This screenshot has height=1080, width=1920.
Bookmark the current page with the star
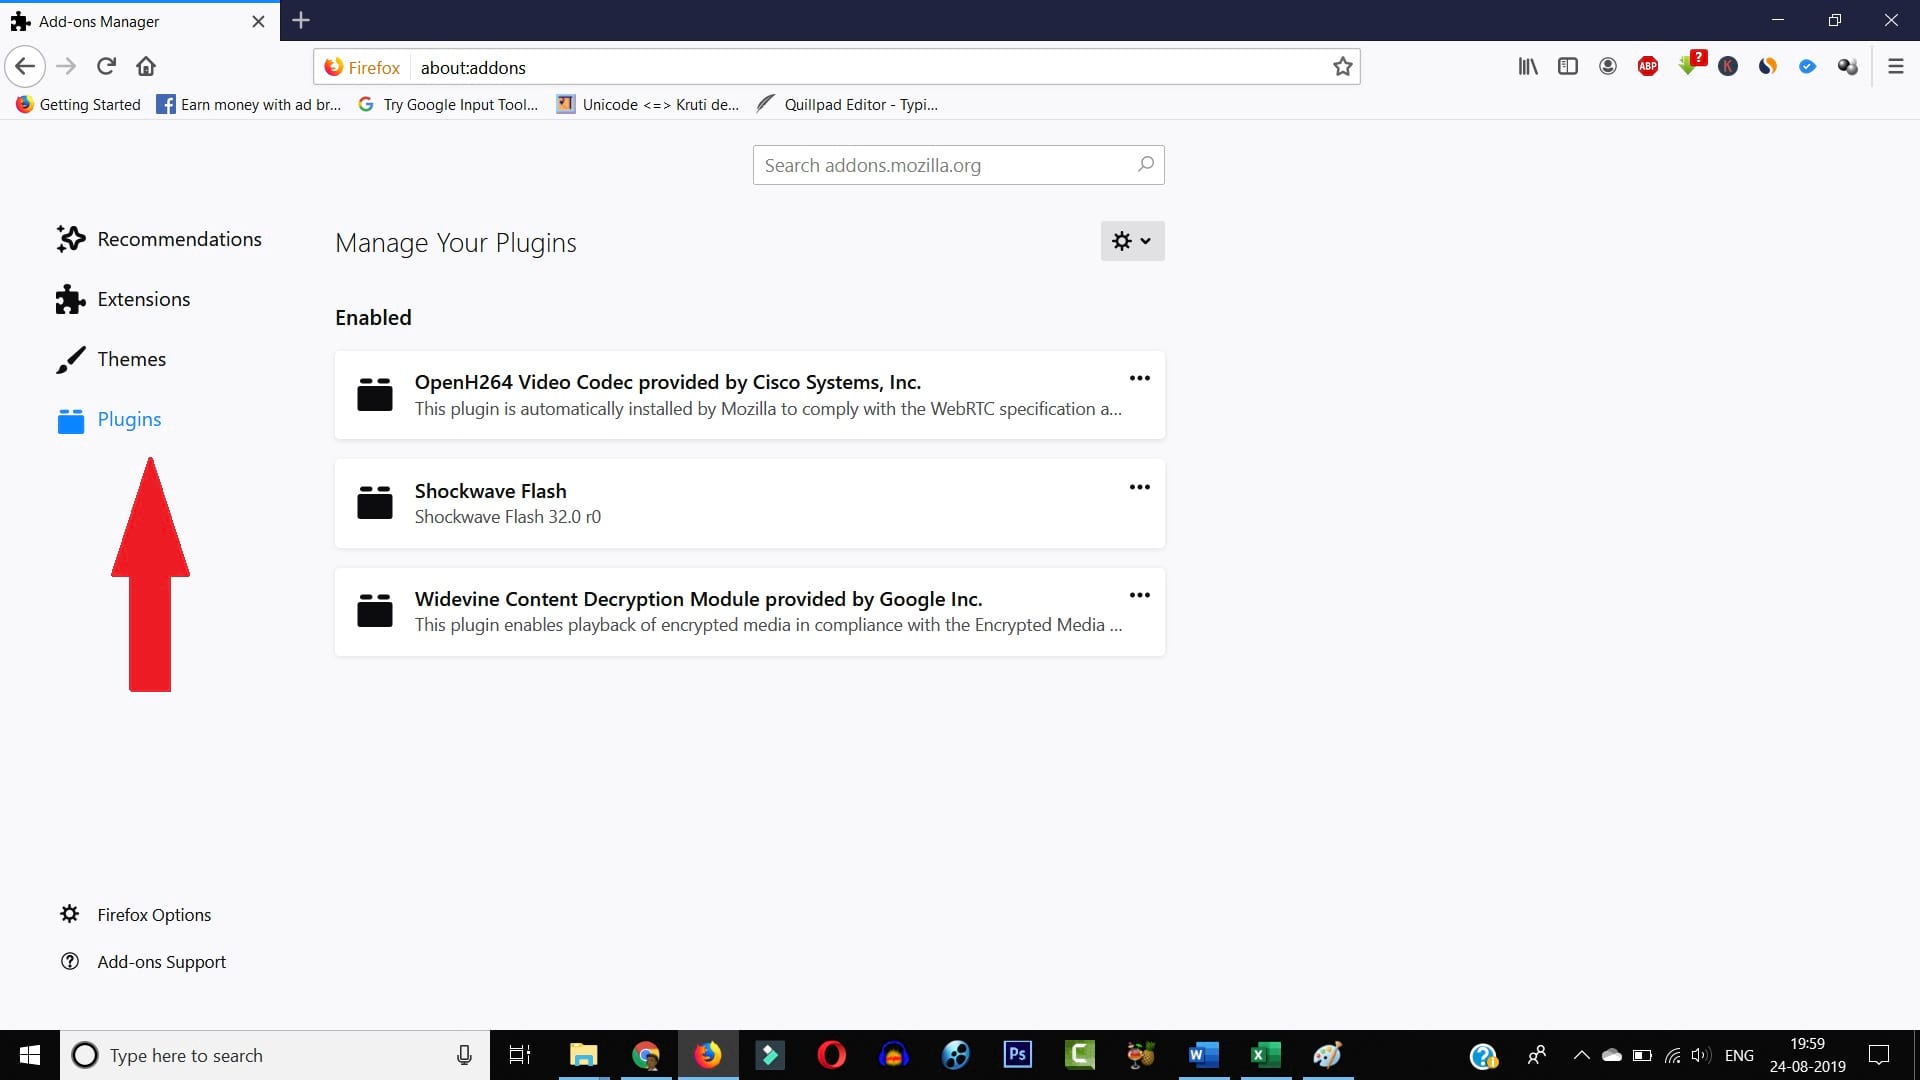1343,67
